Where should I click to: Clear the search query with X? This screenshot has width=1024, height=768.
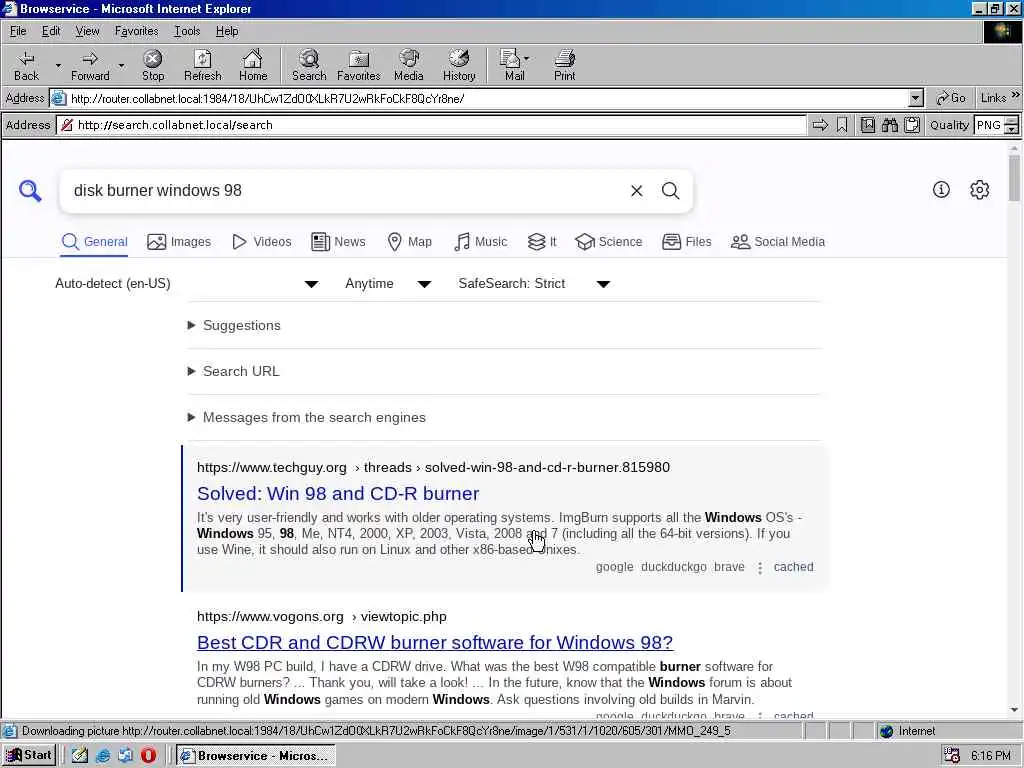637,191
